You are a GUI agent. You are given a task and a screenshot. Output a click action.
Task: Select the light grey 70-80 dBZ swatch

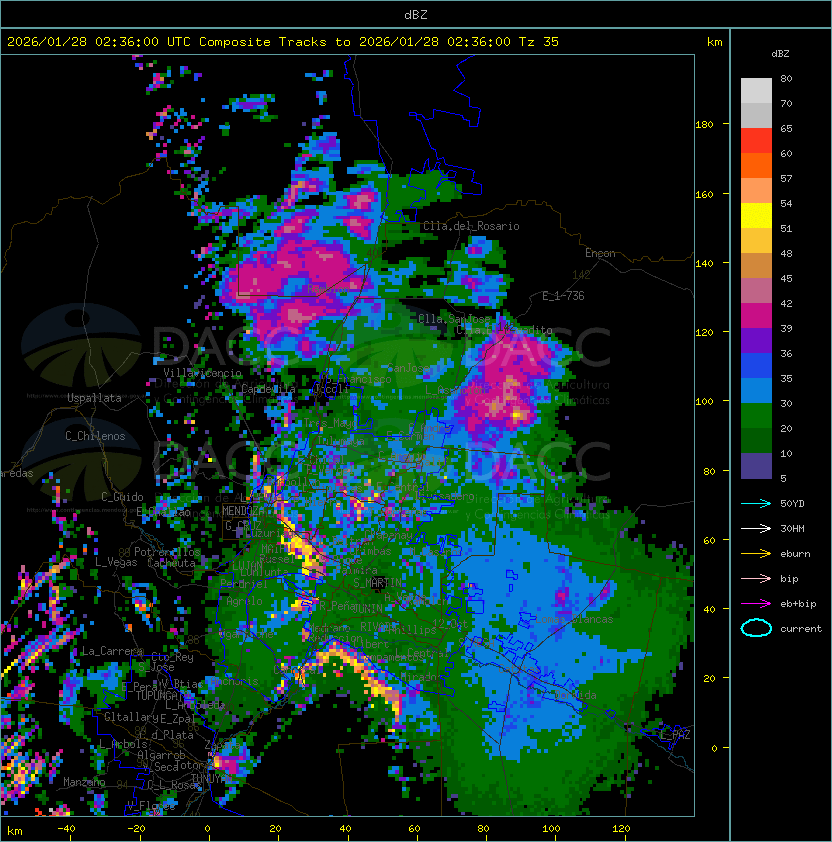(756, 90)
